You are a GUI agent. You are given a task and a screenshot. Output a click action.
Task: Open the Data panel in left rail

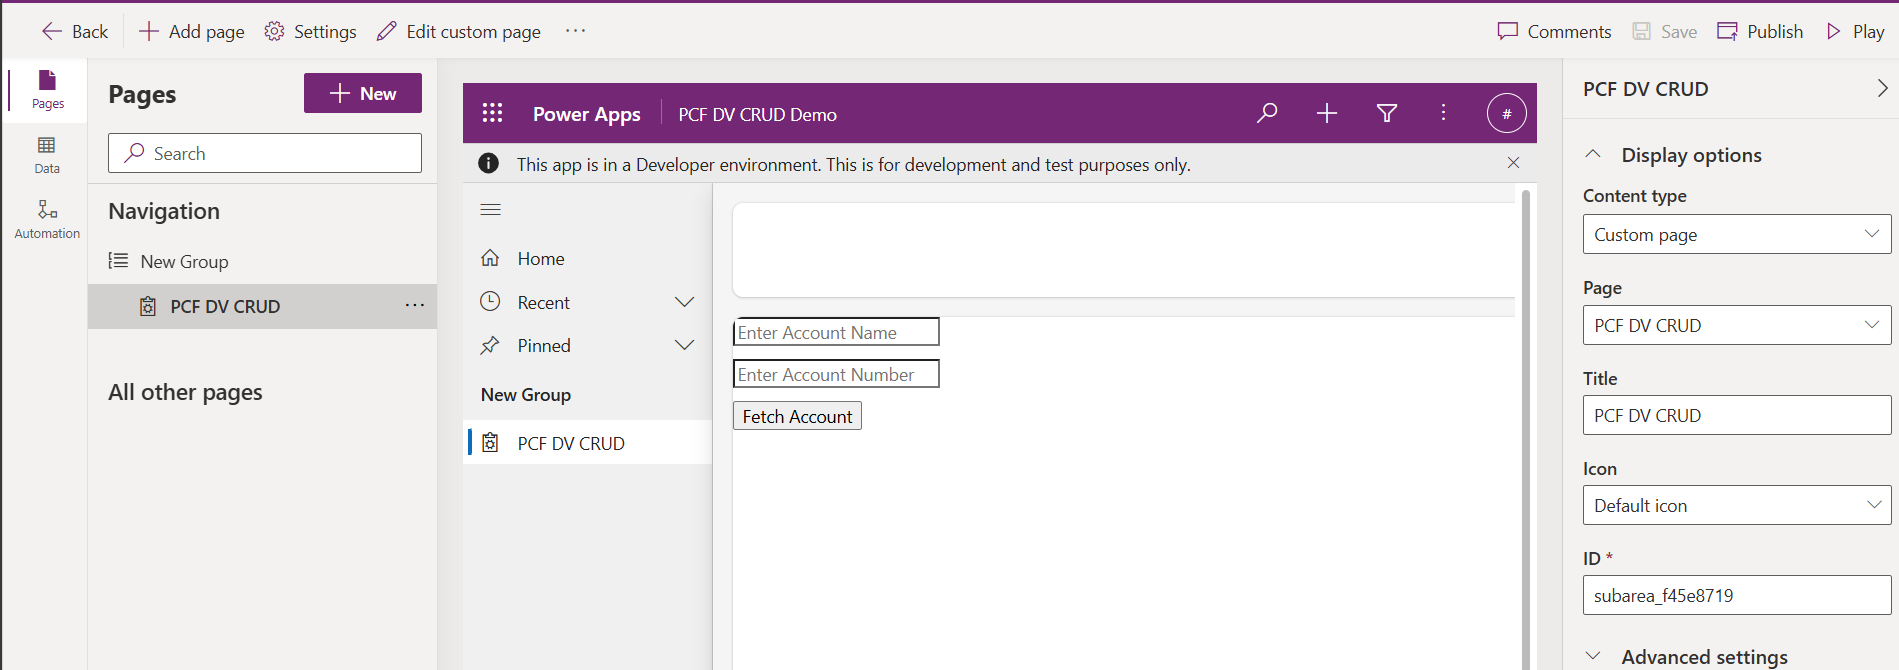[47, 154]
